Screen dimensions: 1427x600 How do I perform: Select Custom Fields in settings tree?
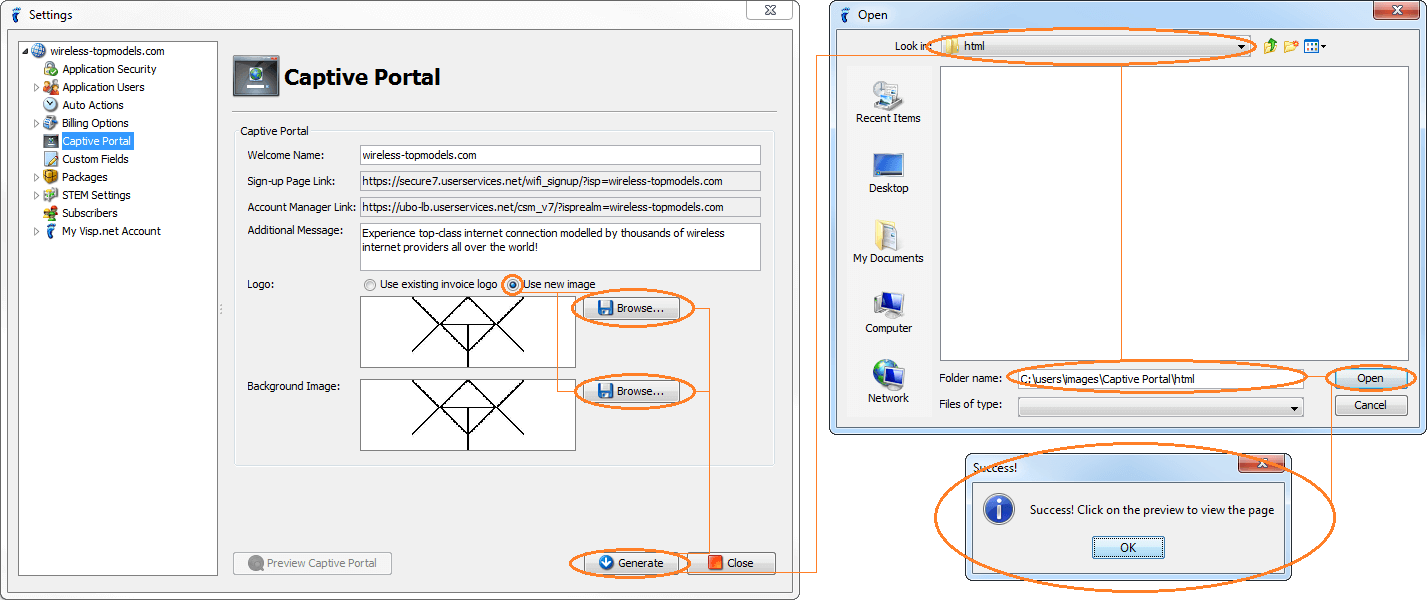click(95, 159)
